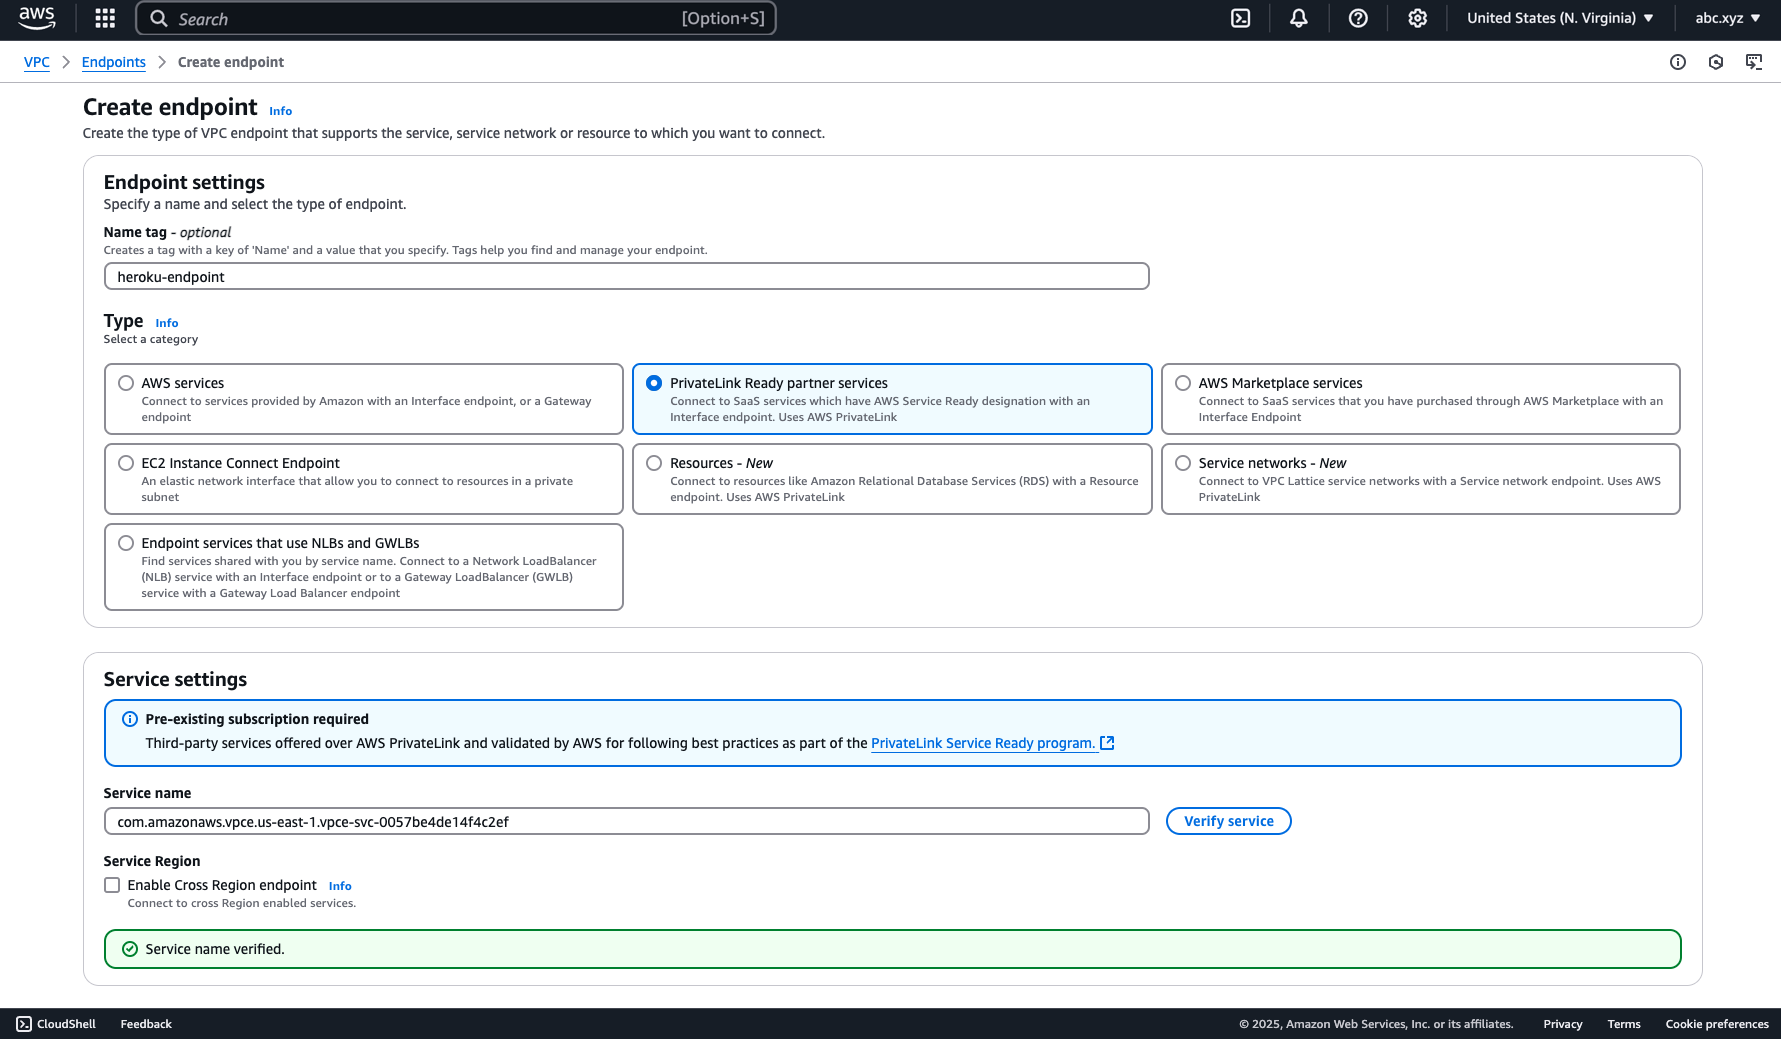The height and width of the screenshot is (1039, 1781).
Task: Select AWS services type
Action: (x=126, y=383)
